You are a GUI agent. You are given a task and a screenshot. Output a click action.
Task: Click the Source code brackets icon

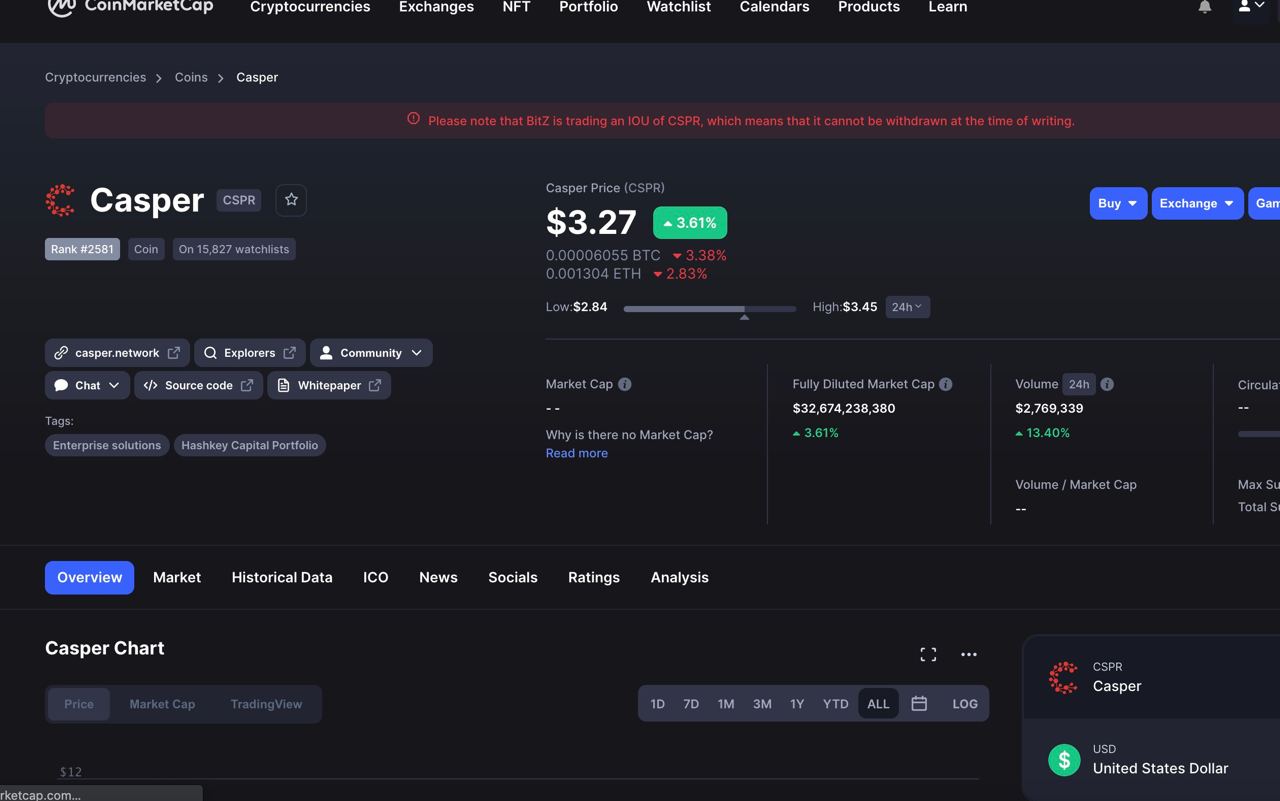tap(151, 385)
